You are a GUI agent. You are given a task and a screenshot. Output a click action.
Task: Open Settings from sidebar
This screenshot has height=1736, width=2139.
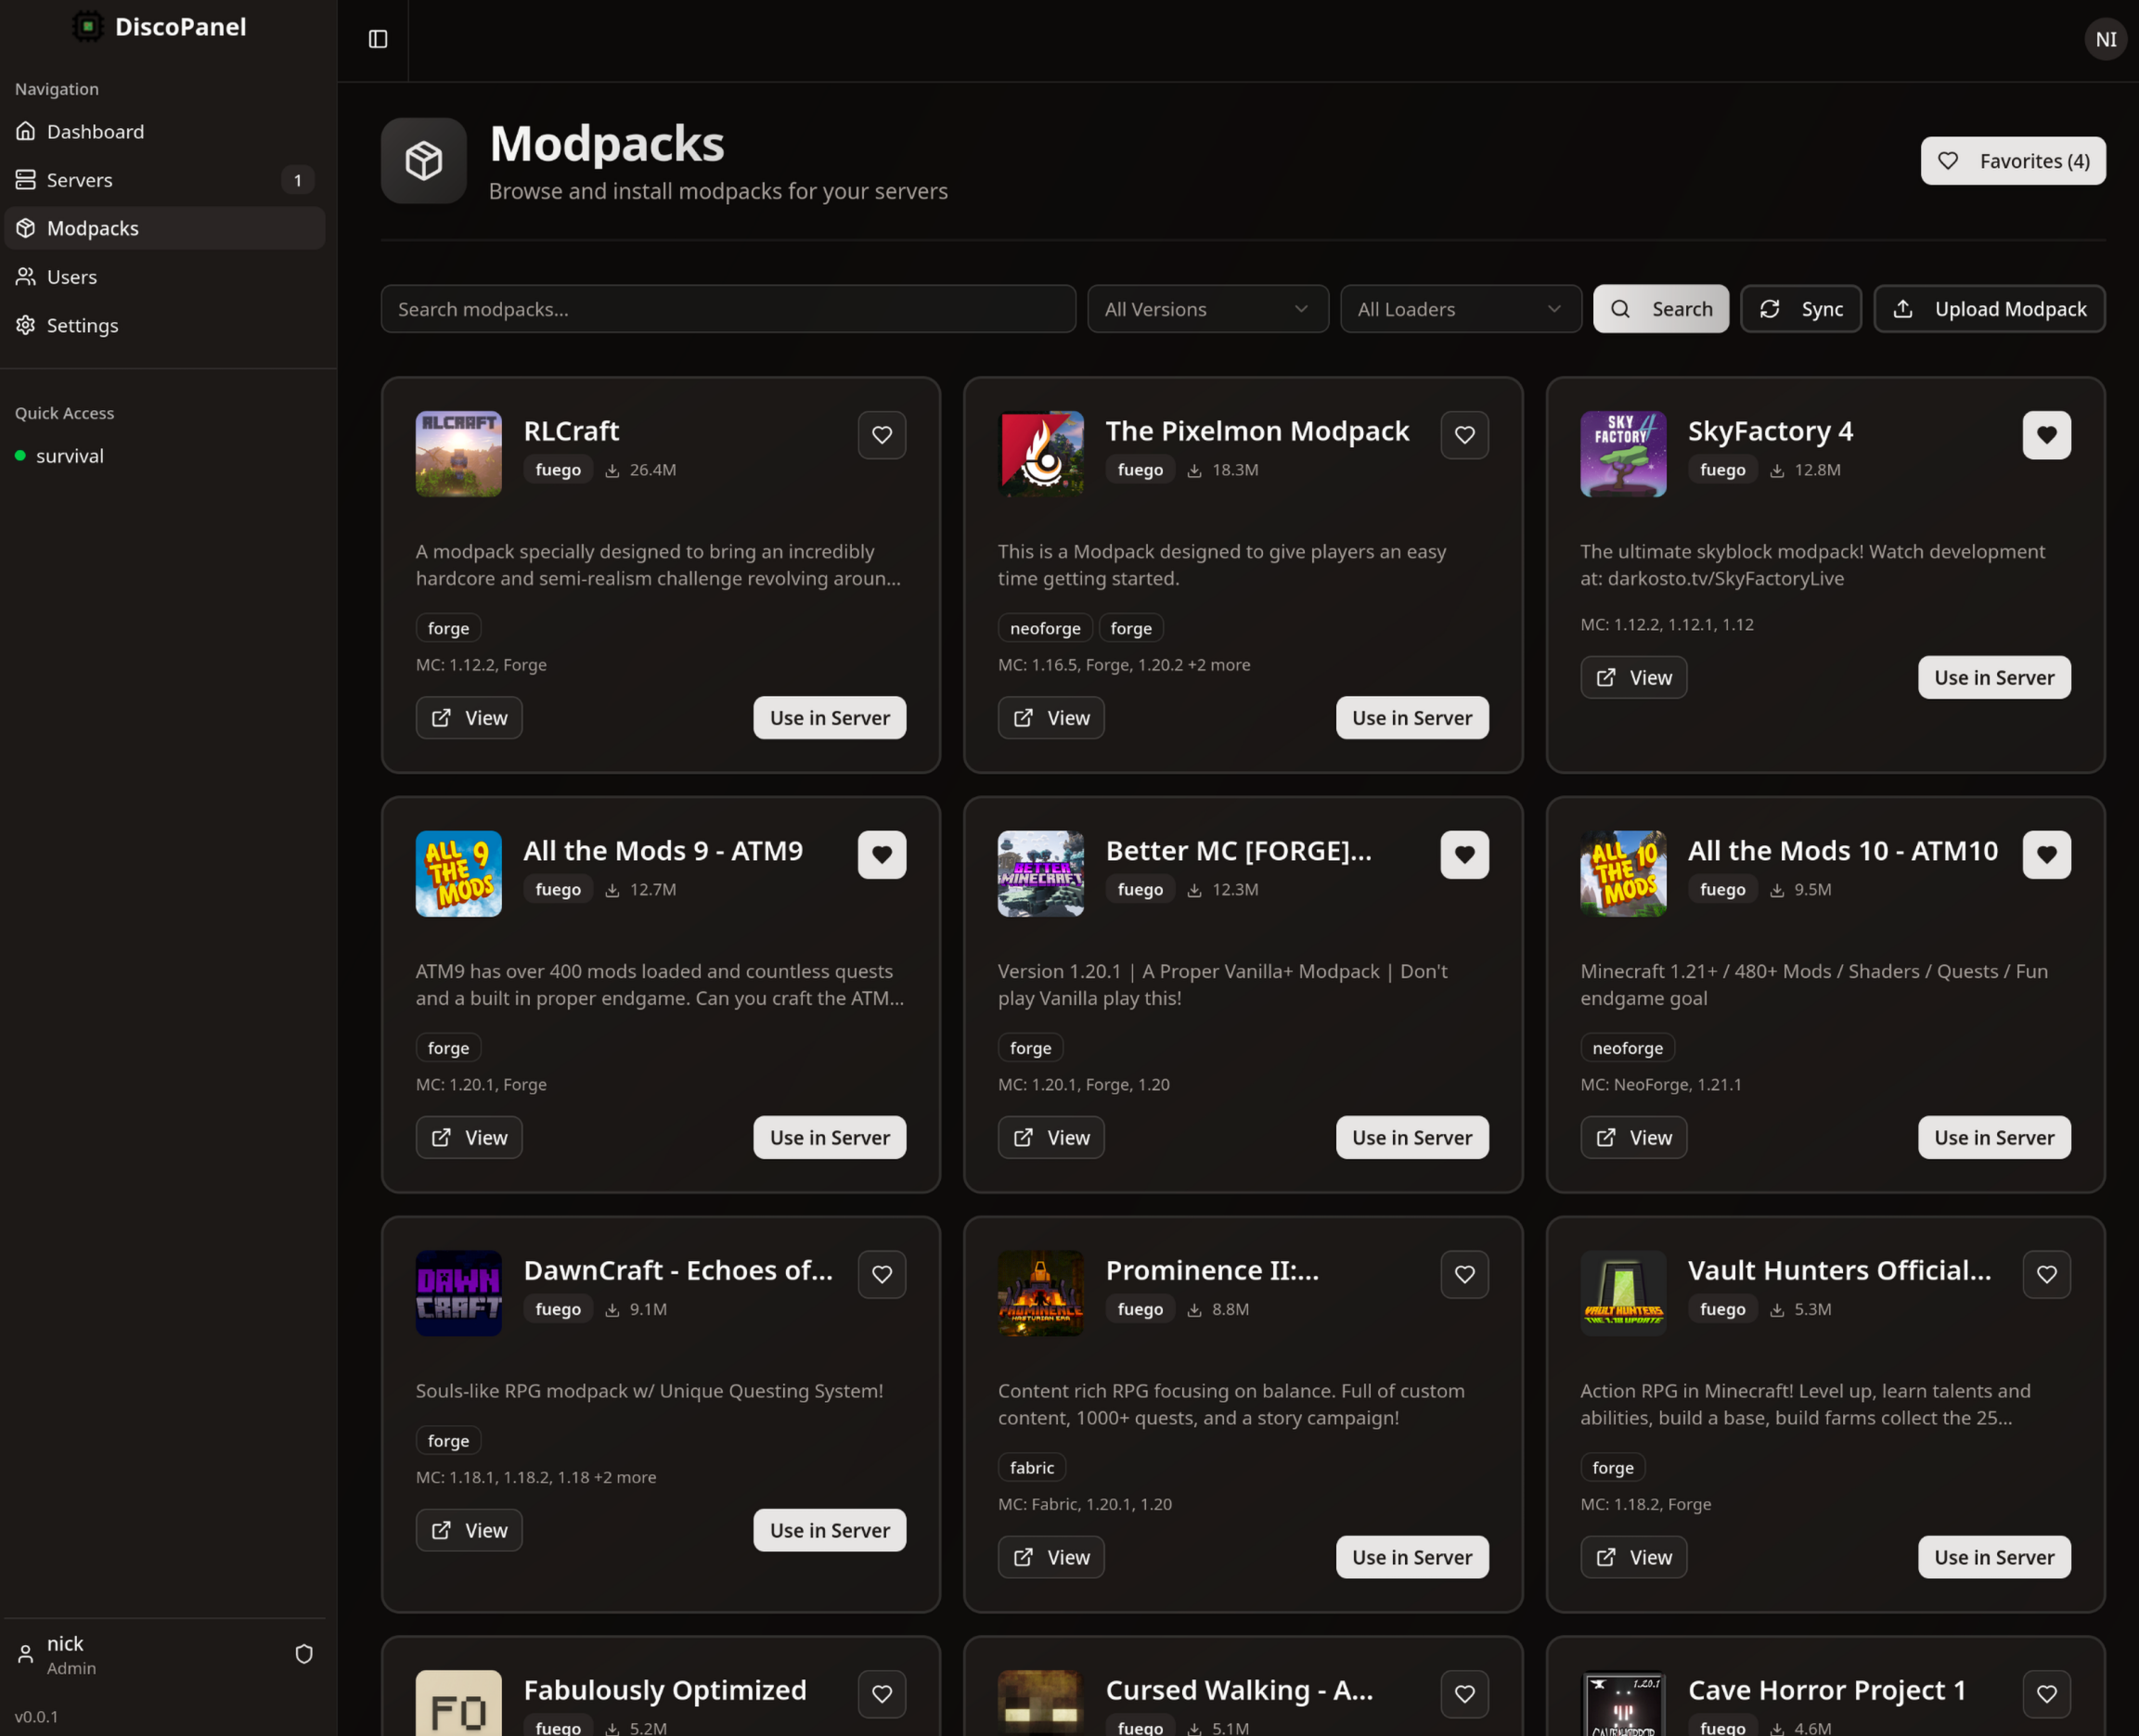(165, 325)
